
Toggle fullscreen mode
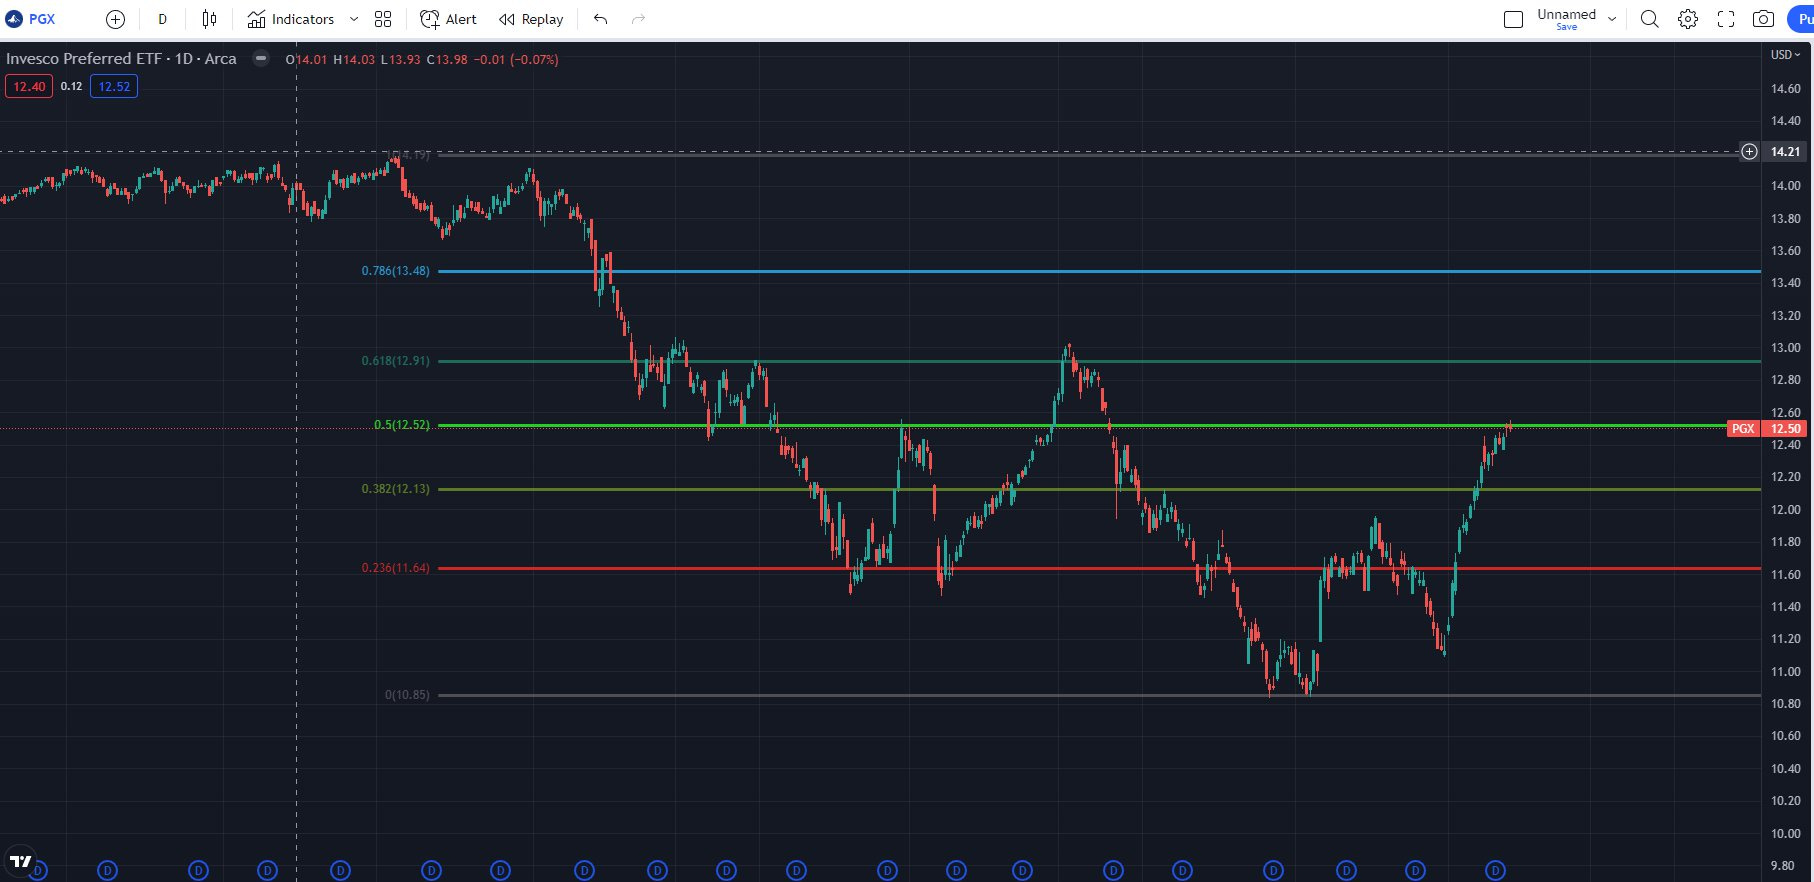point(1726,19)
